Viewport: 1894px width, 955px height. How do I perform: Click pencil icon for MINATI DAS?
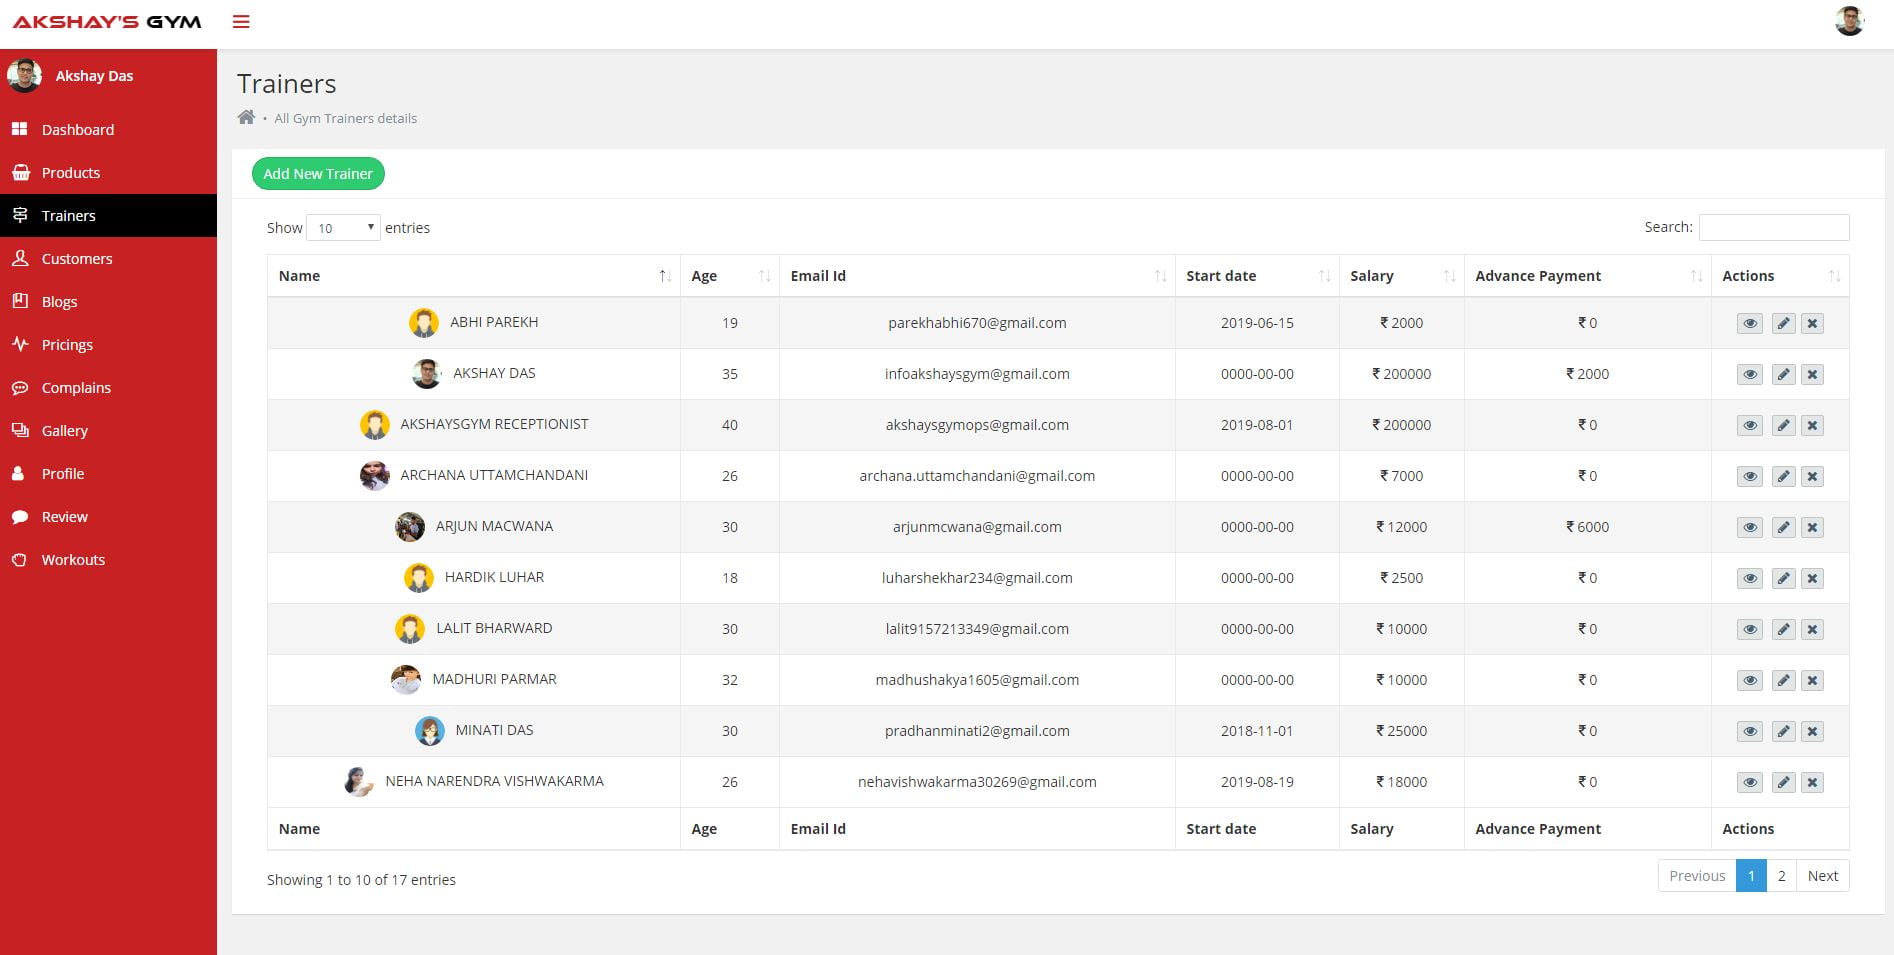[x=1783, y=731]
